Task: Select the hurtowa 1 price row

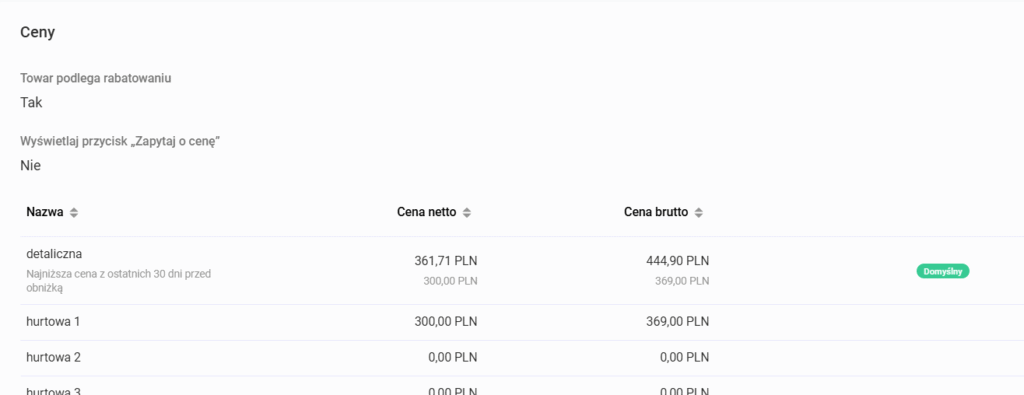Action: (x=522, y=323)
